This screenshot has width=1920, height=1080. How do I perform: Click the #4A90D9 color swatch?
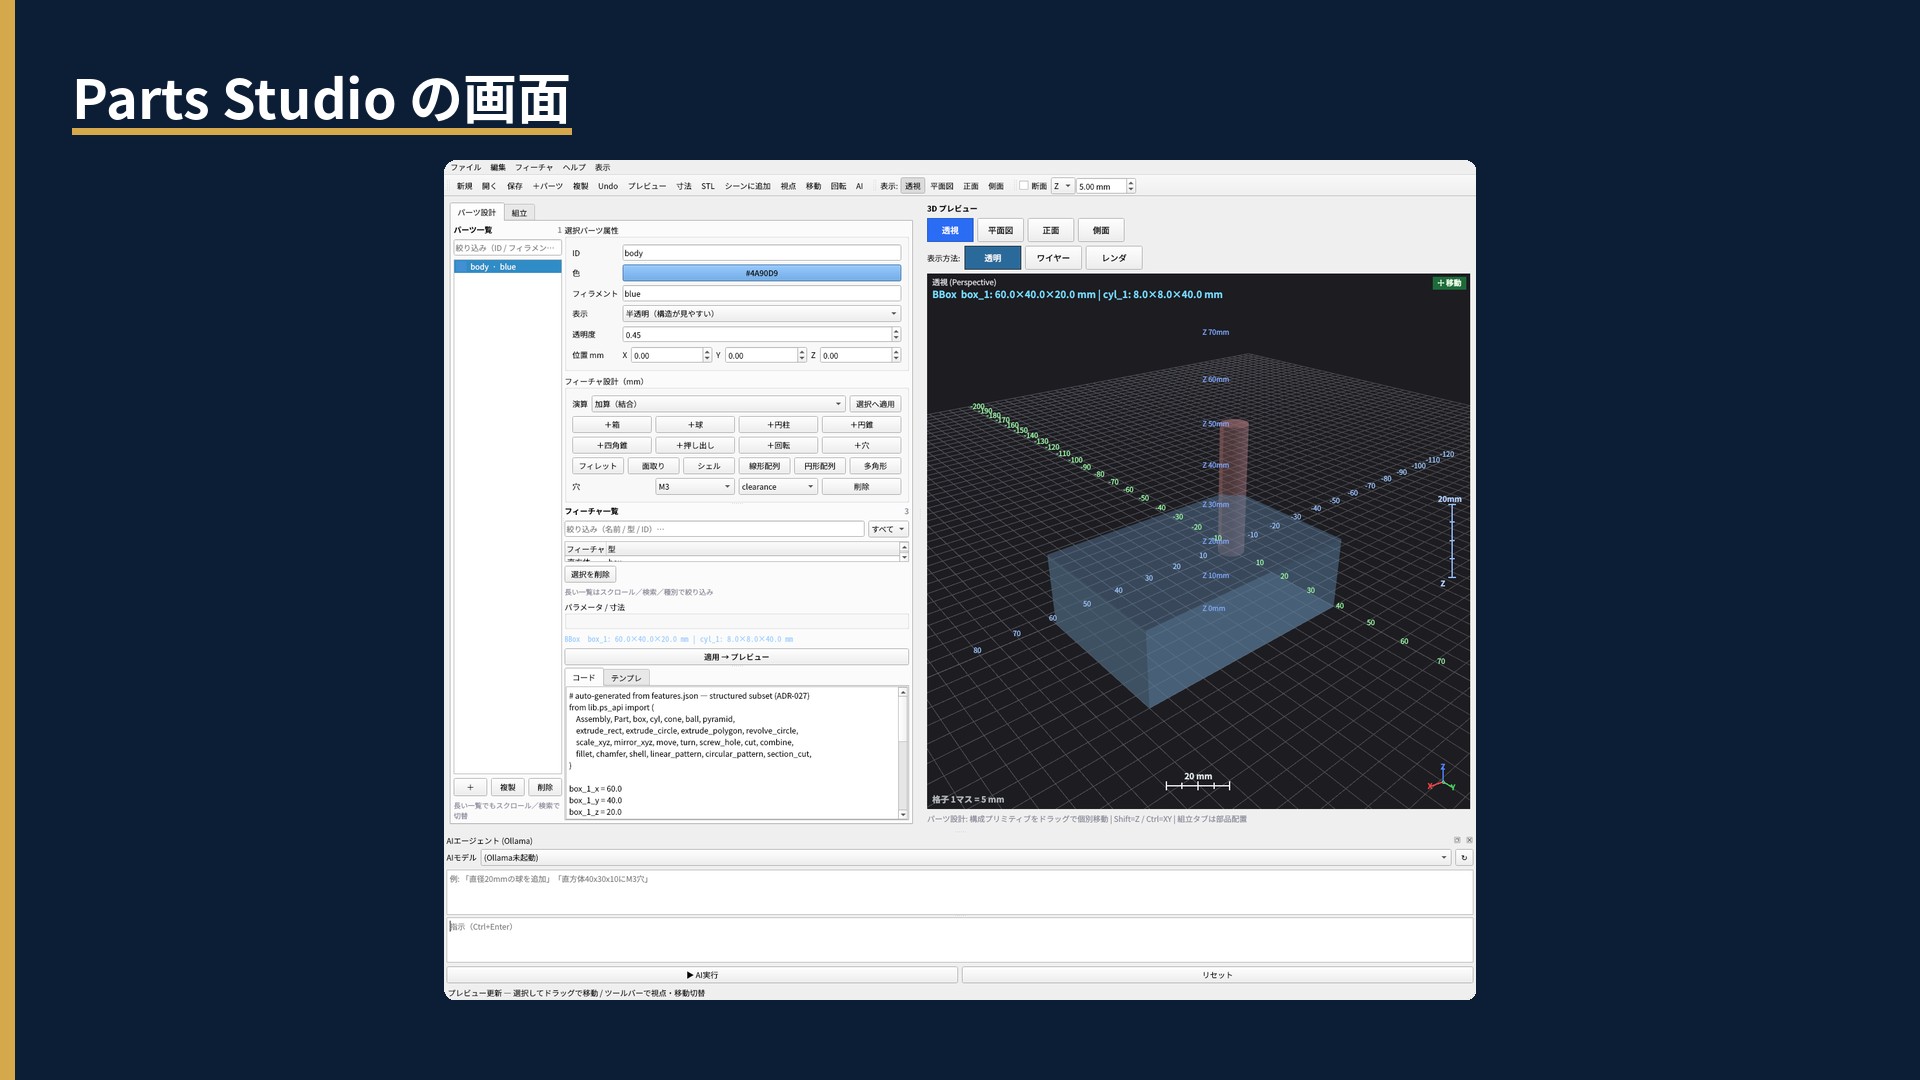(761, 273)
